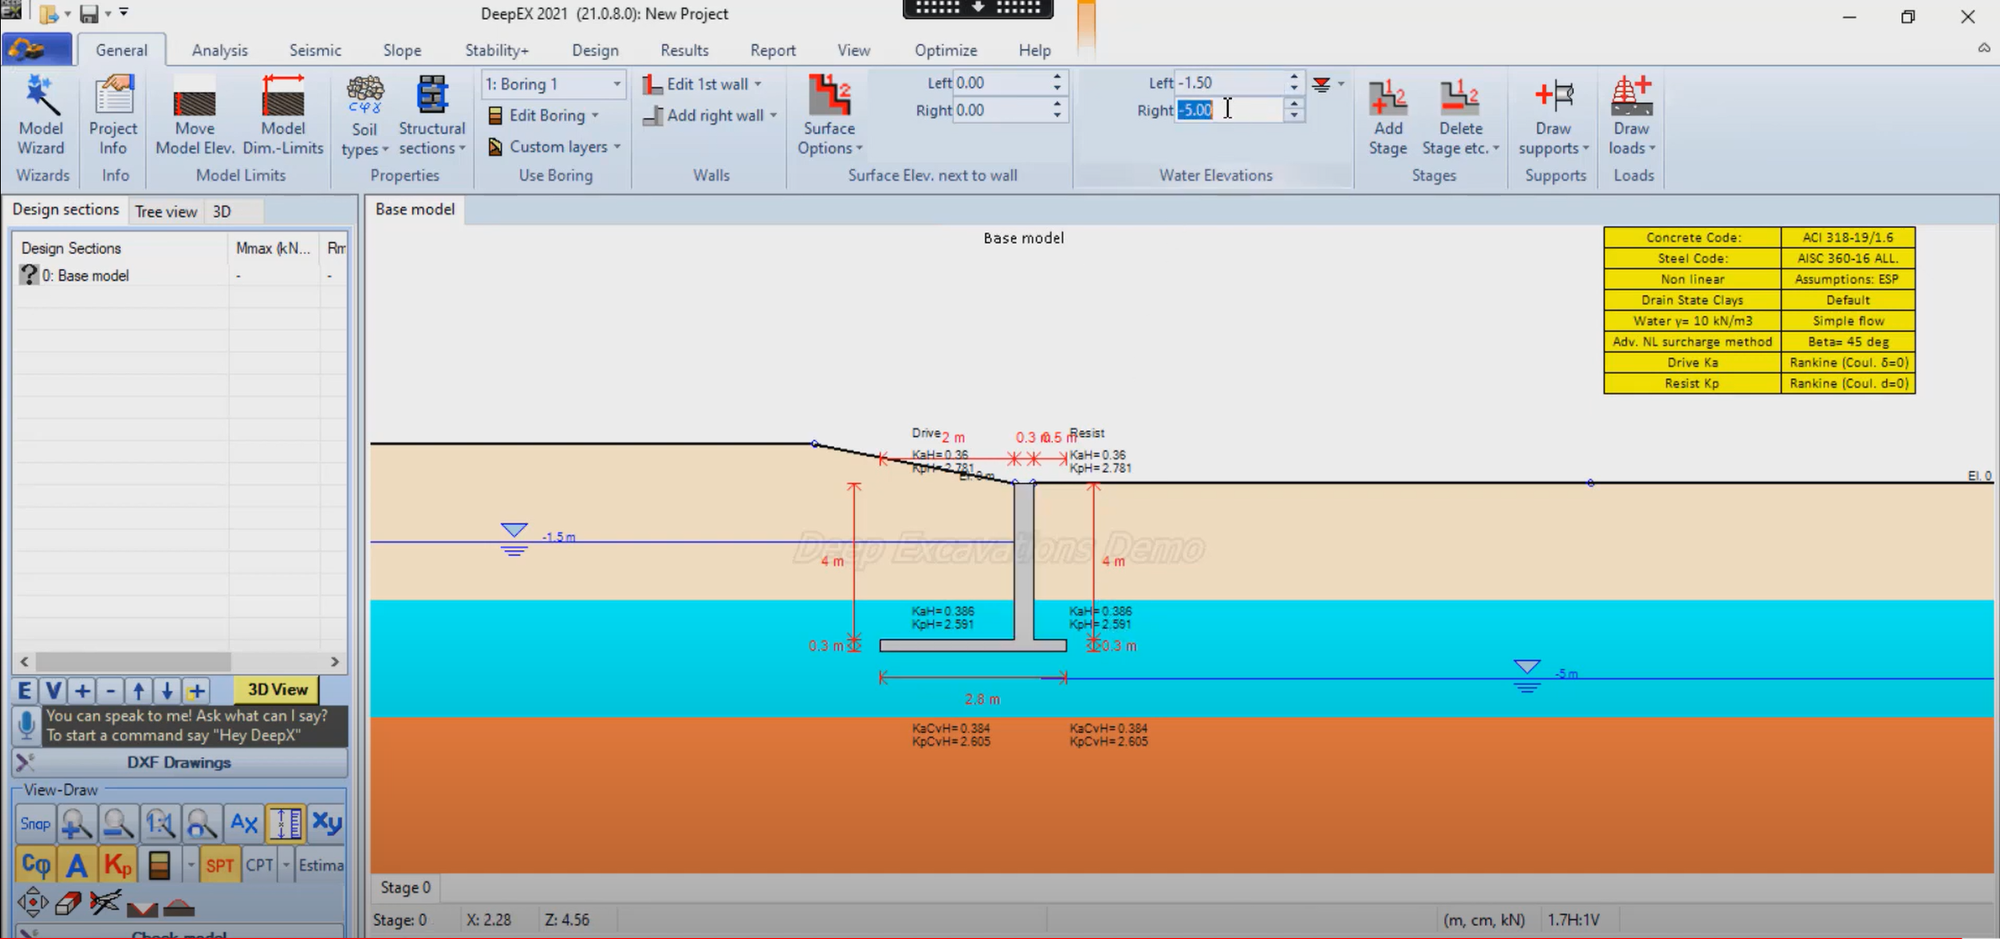
Task: Switch to the Slope ribbon tab
Action: coord(402,50)
